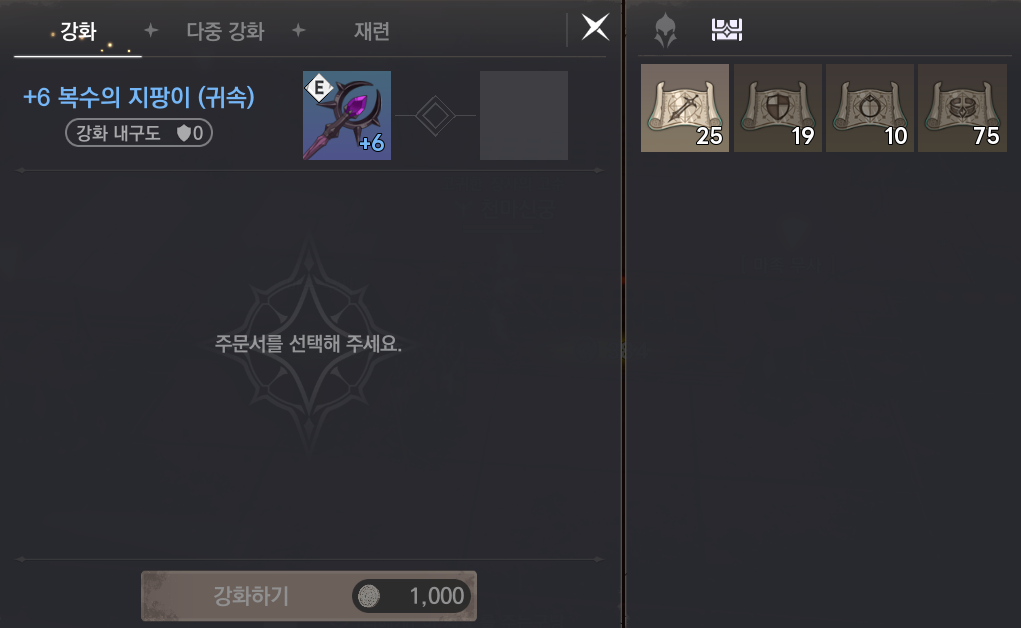Image resolution: width=1021 pixels, height=628 pixels.
Task: Open the helmet equipment tab icon
Action: pos(665,31)
